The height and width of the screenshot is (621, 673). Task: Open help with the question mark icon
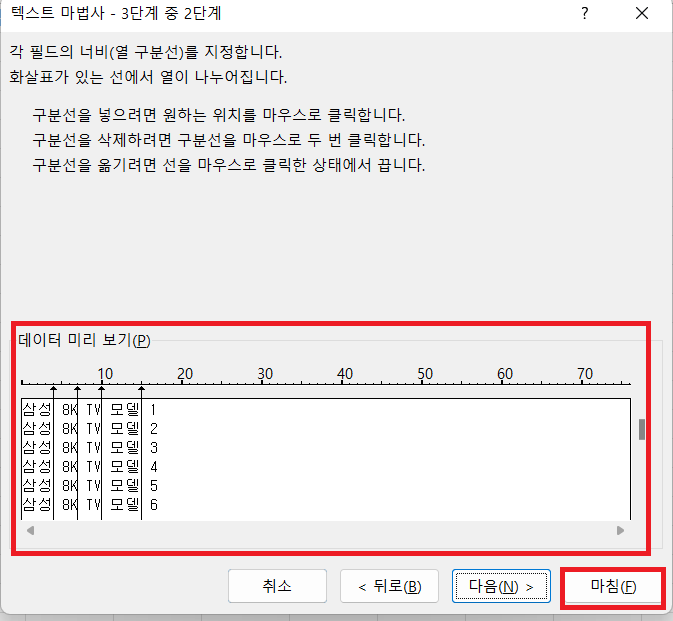pyautogui.click(x=585, y=13)
